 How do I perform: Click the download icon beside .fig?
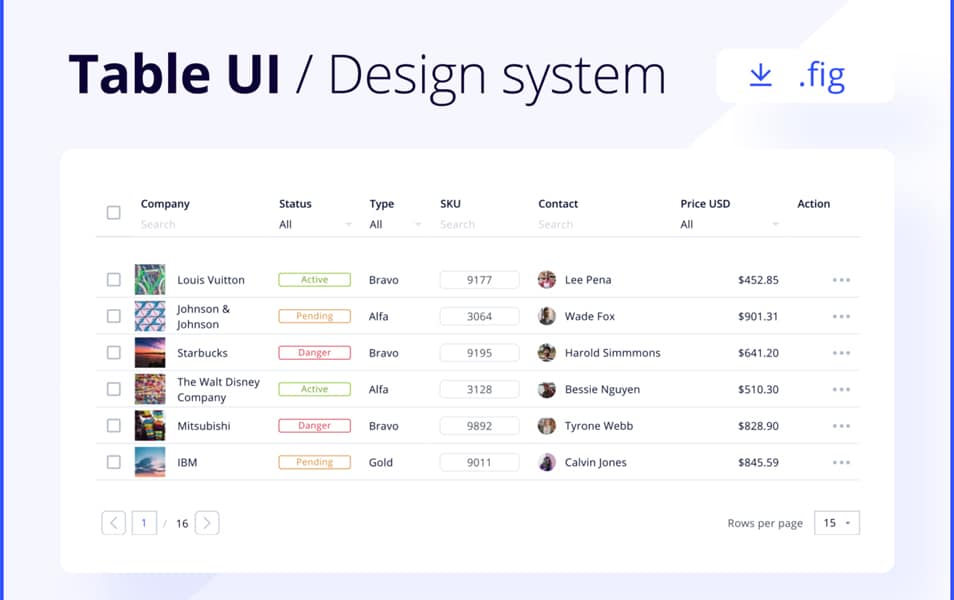pos(761,74)
